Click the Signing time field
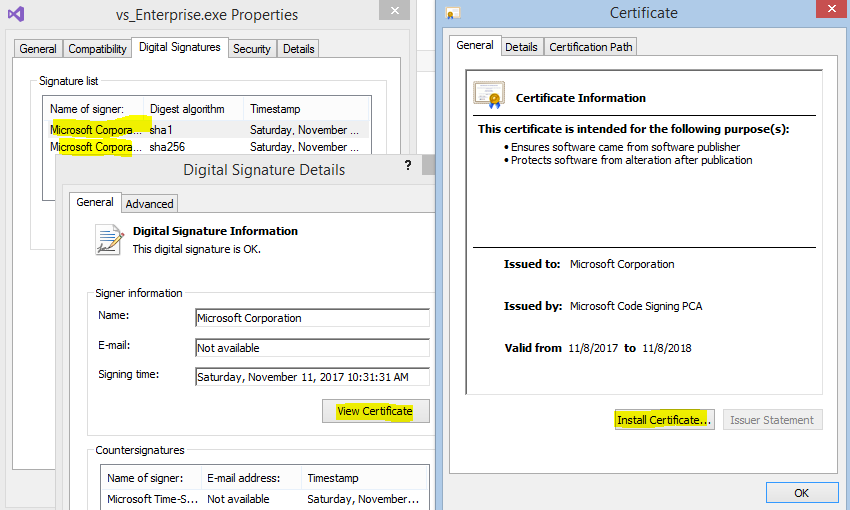 (312, 377)
